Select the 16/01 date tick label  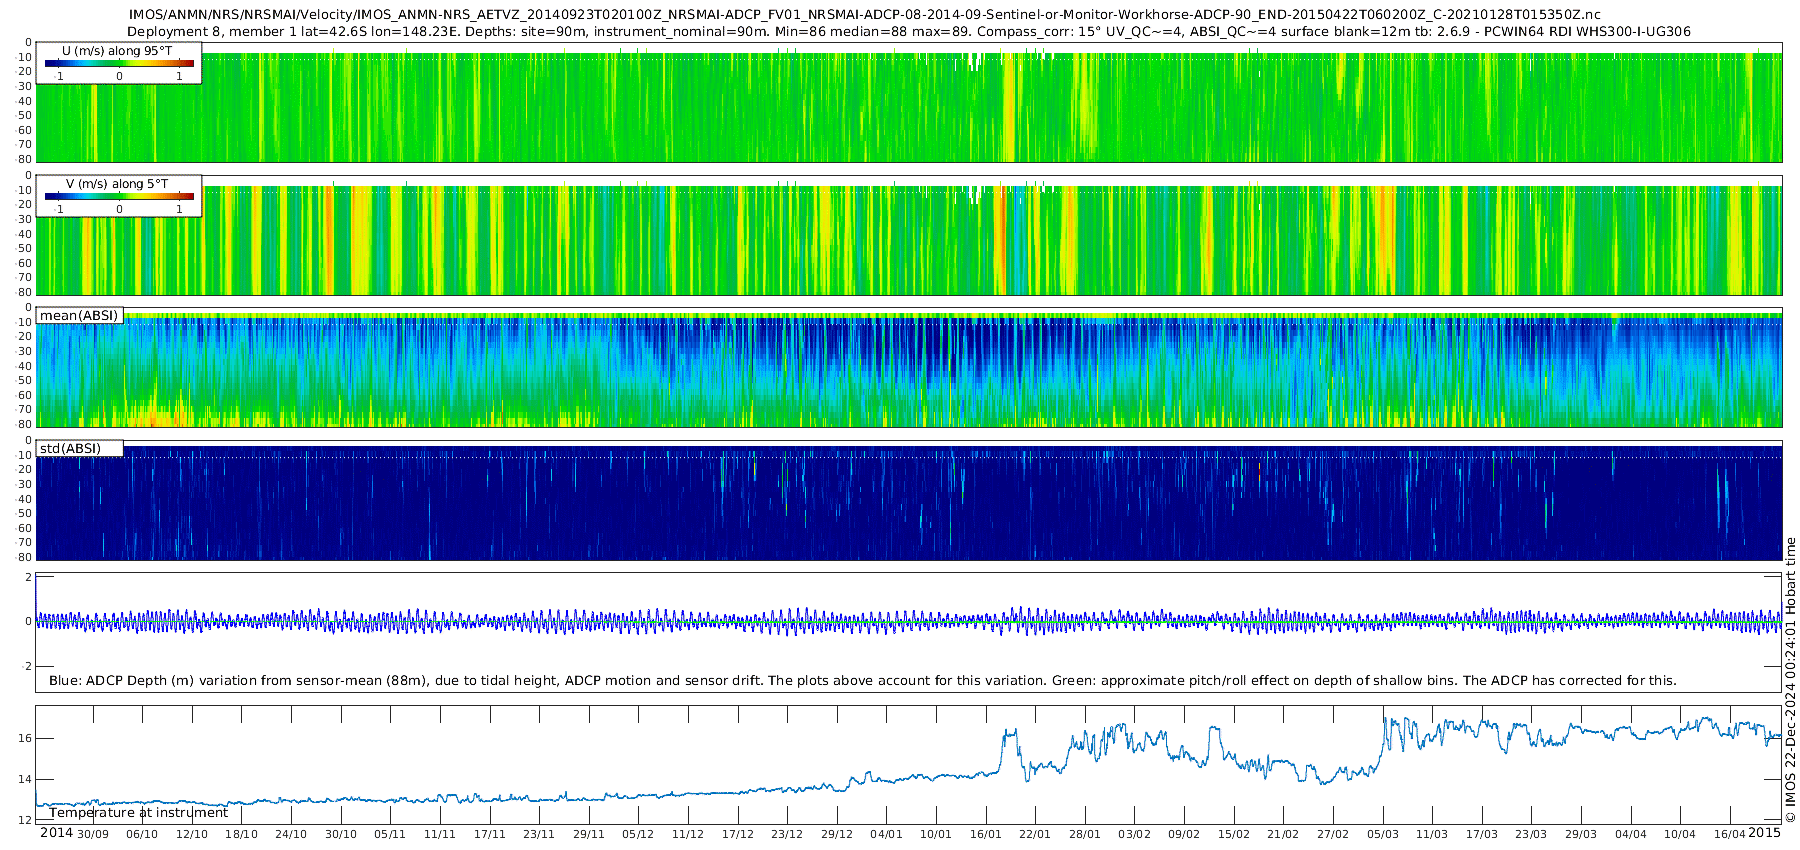coord(985,834)
